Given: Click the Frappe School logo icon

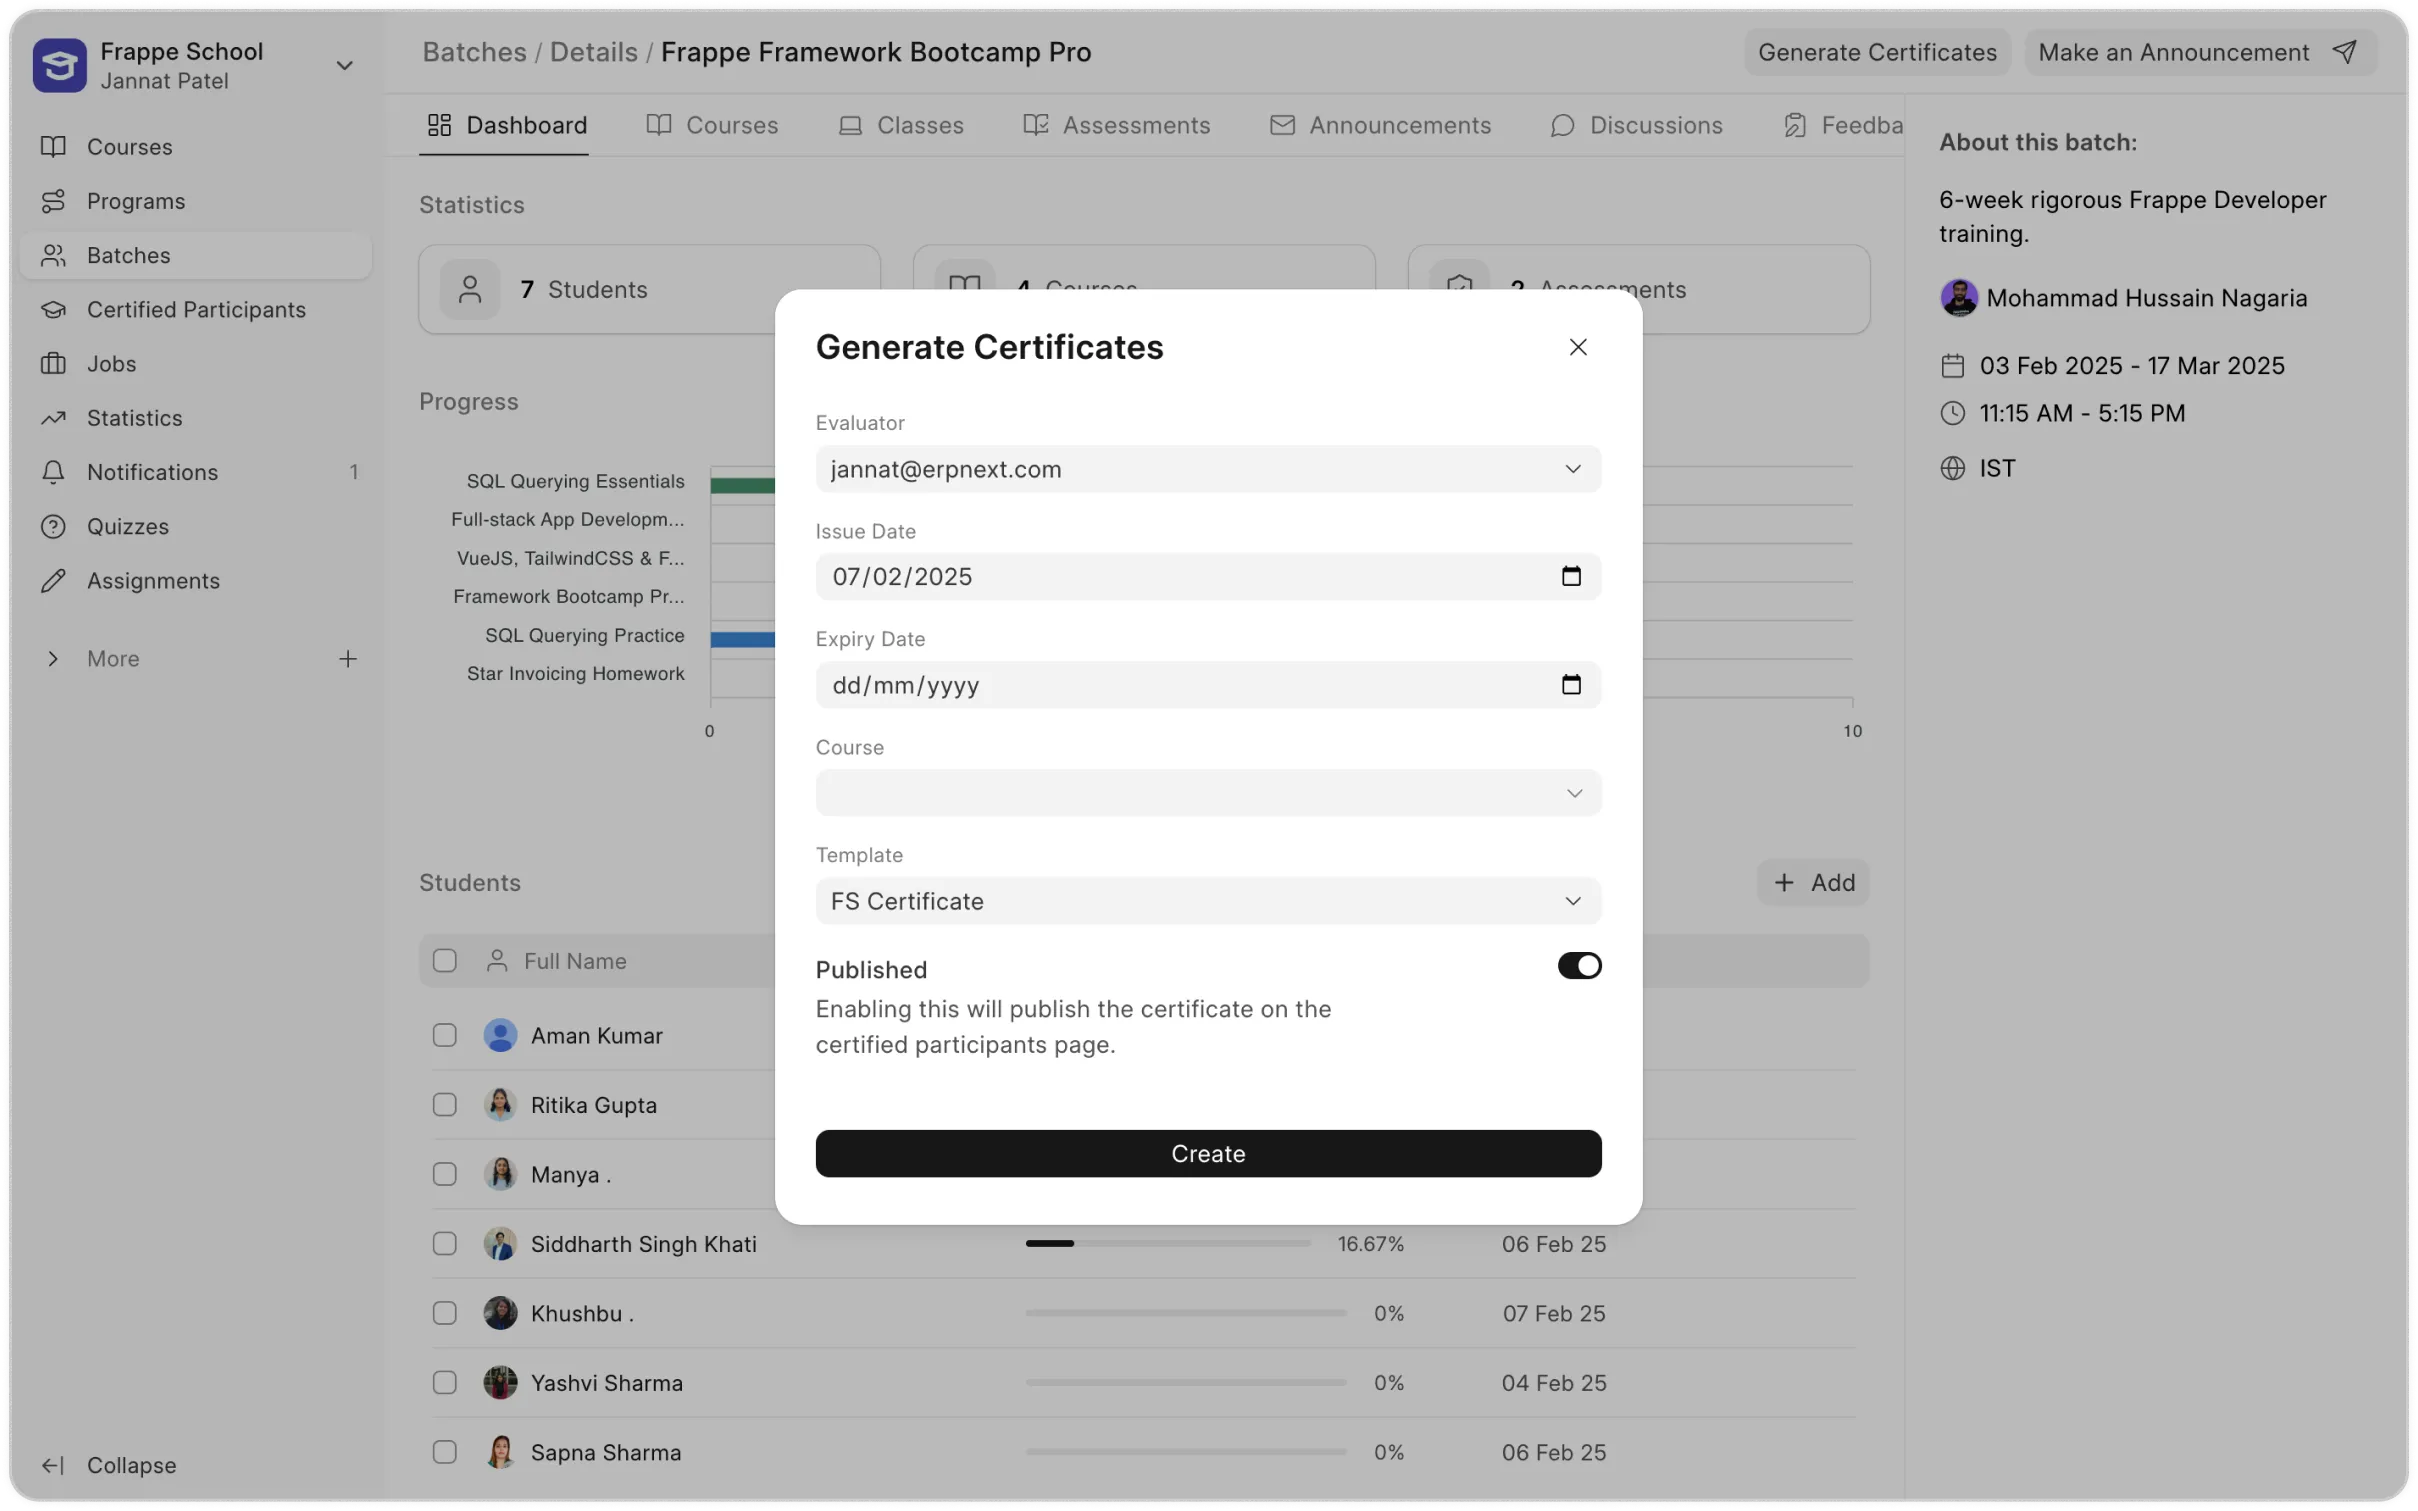Looking at the screenshot, I should pyautogui.click(x=59, y=66).
